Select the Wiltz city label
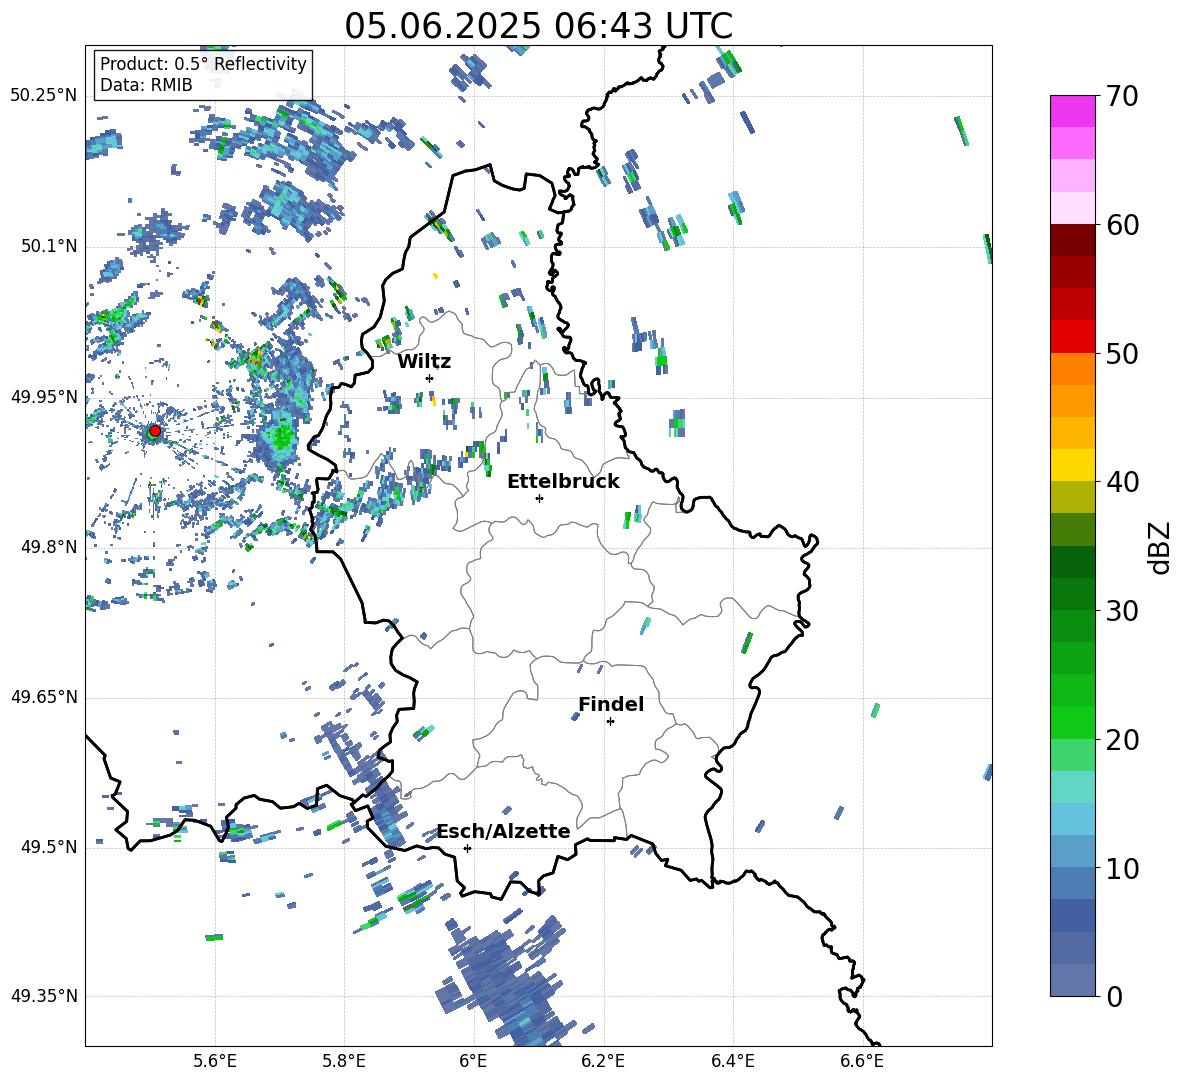Image resolution: width=1184 pixels, height=1081 pixels. (424, 362)
